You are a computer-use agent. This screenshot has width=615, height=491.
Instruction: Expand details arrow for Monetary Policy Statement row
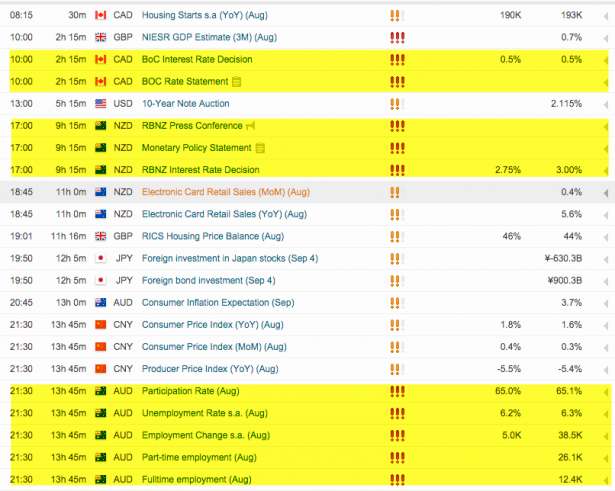click(x=606, y=149)
